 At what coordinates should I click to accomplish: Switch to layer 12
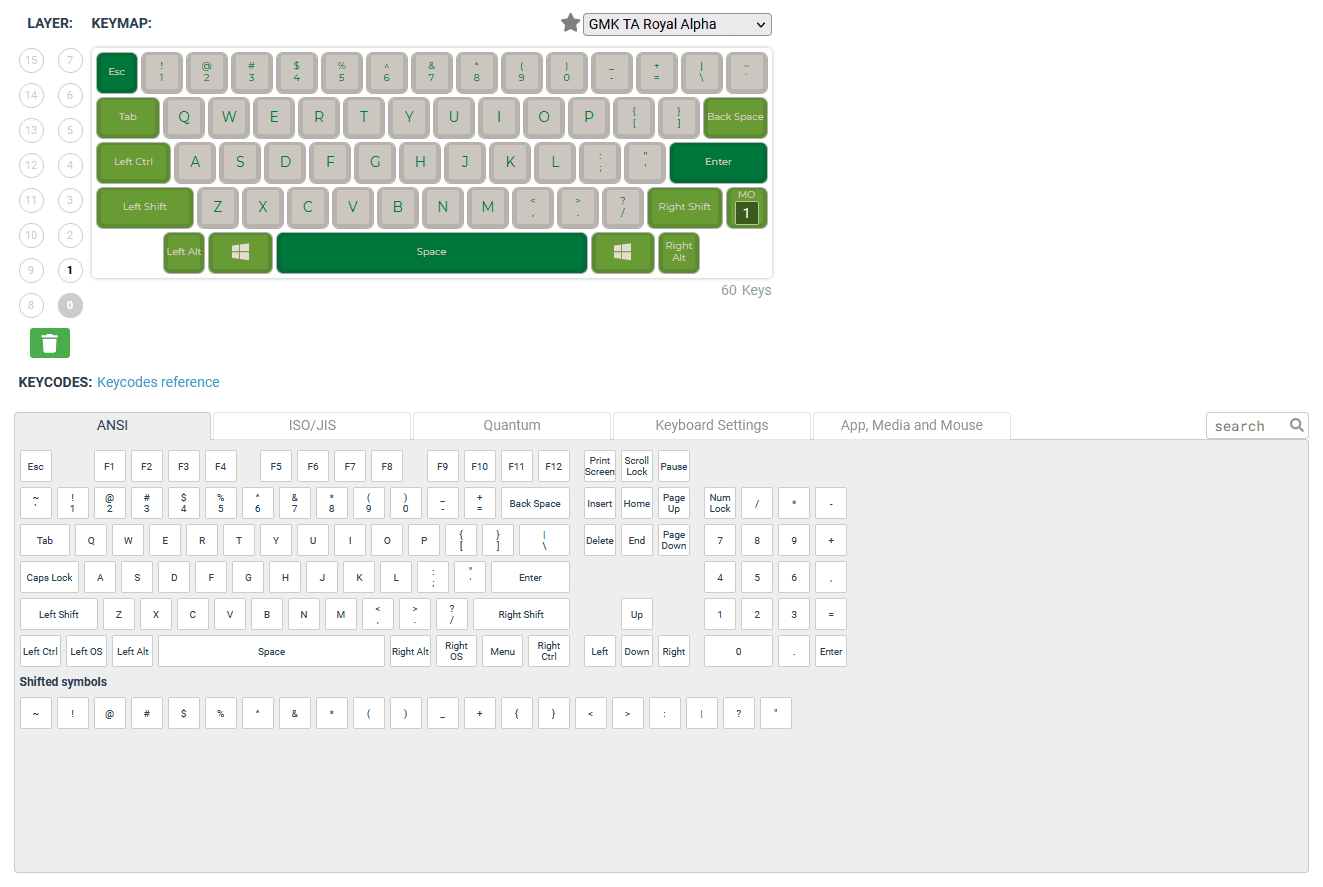[x=32, y=165]
